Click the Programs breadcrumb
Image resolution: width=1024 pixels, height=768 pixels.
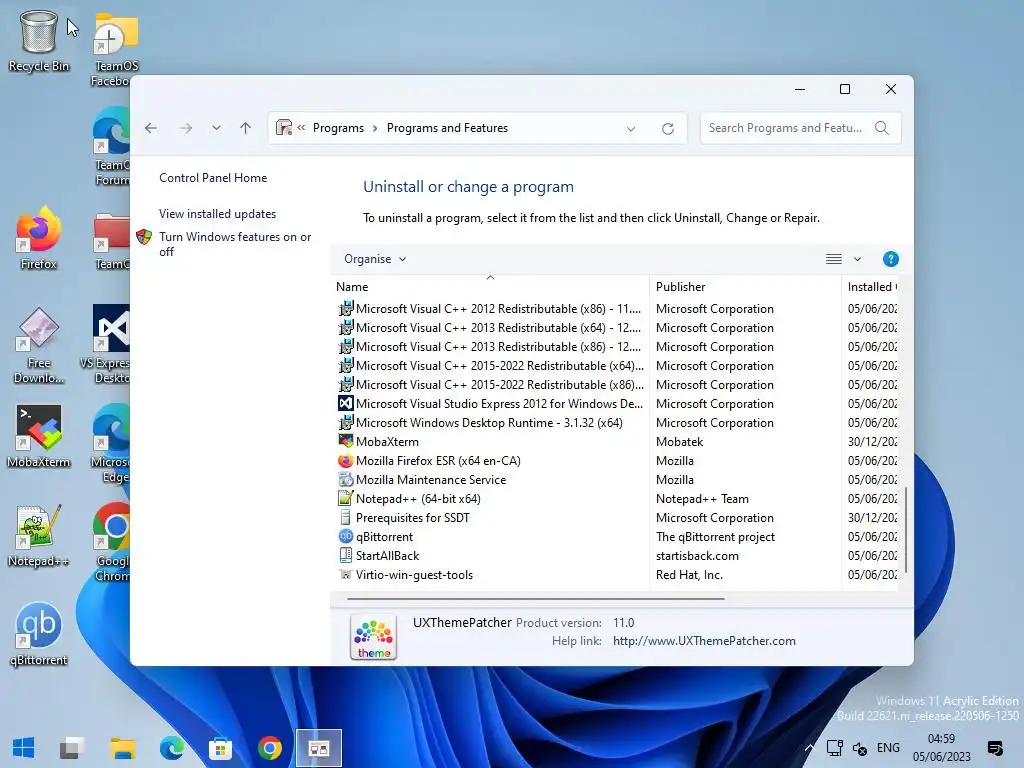click(x=338, y=128)
